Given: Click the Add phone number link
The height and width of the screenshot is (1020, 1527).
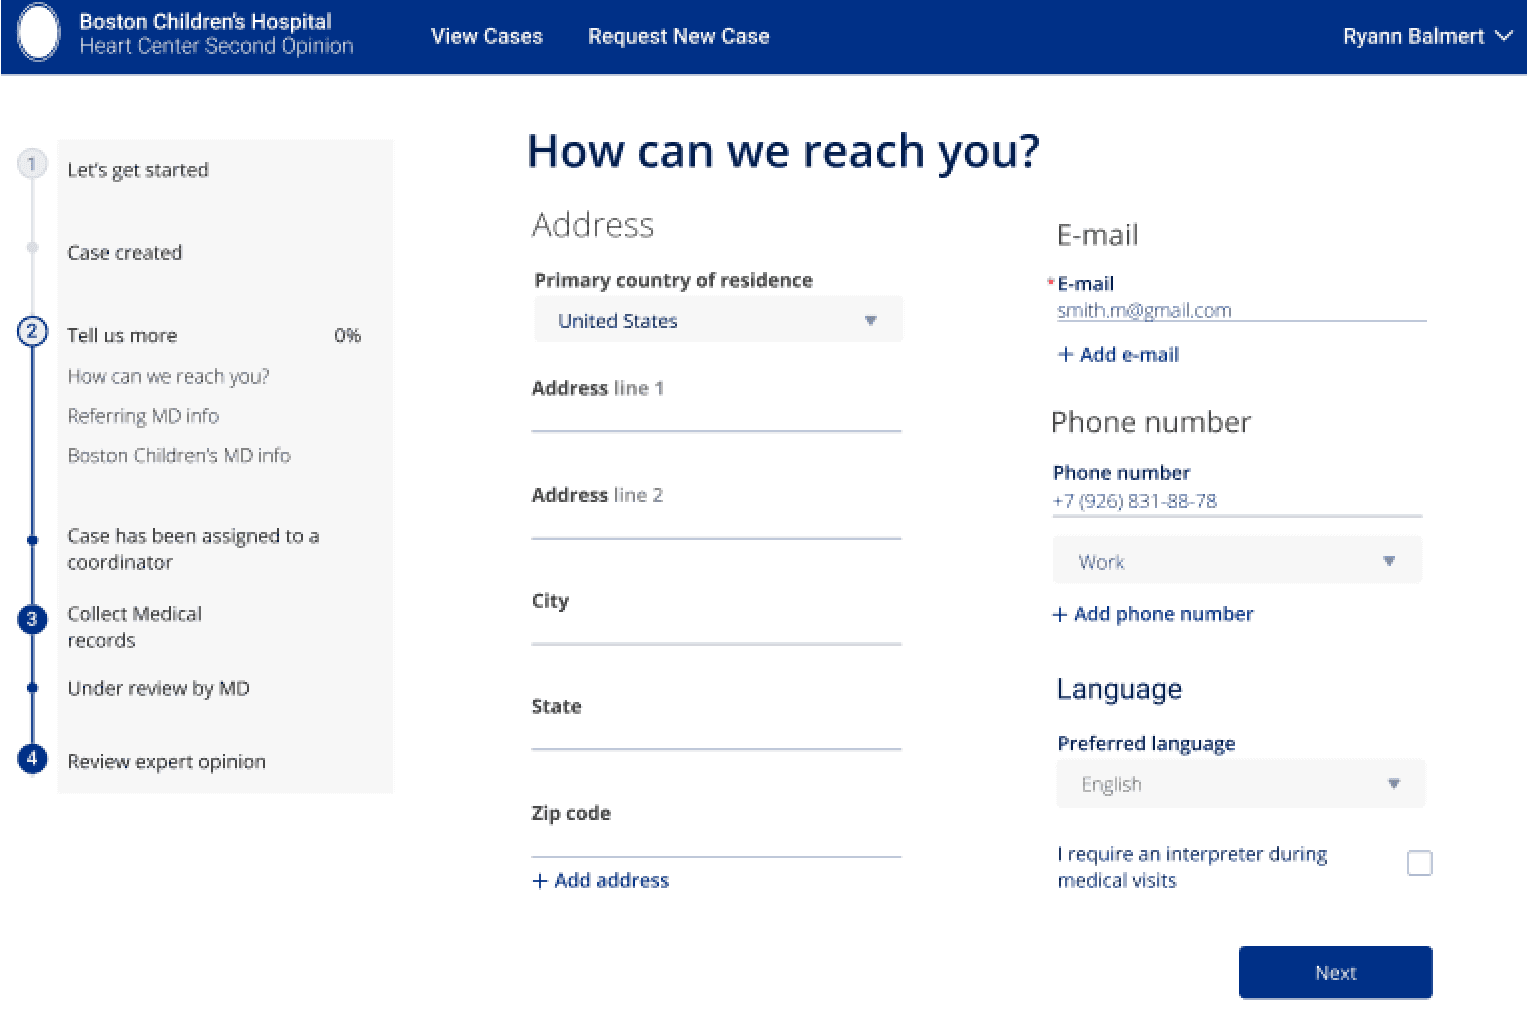Looking at the screenshot, I should pos(1153,614).
